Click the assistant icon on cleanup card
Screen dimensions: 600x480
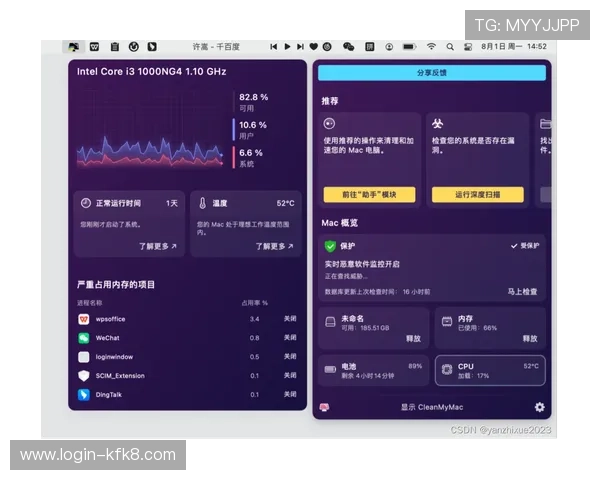click(329, 124)
